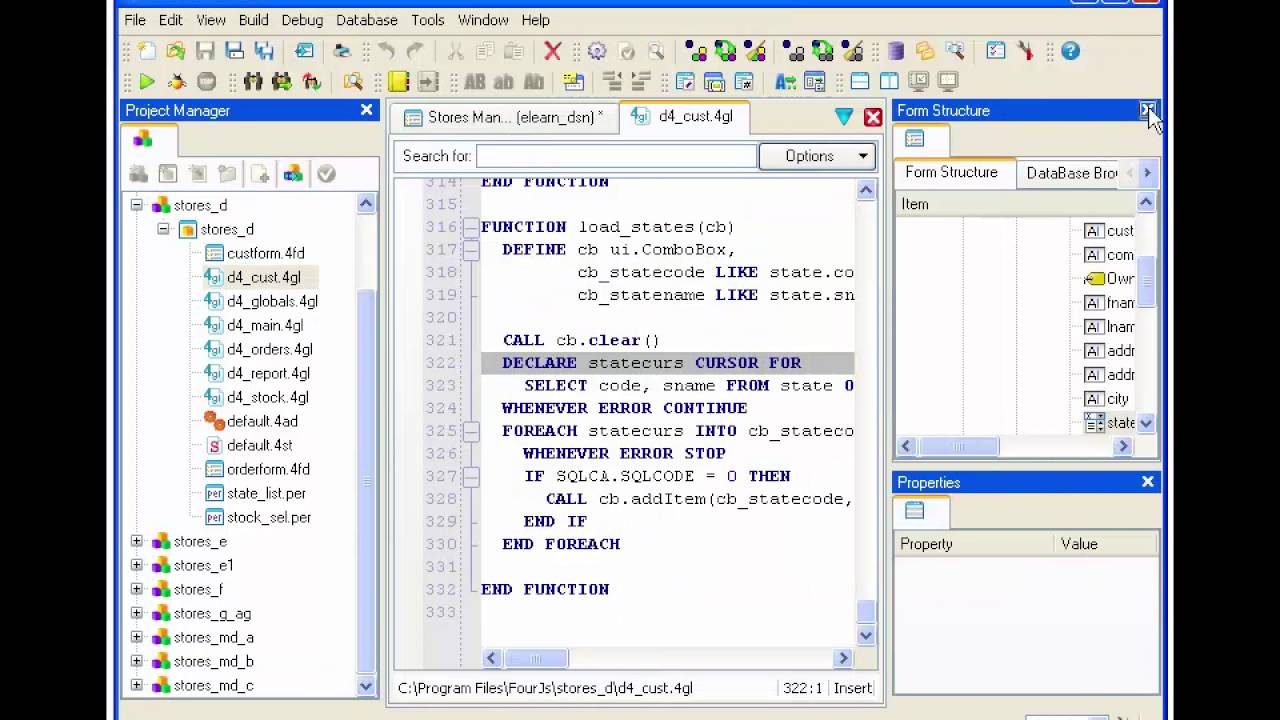Screen dimensions: 1280x720
Task: Select d4_orders.4gl in the project tree
Action: 269,349
